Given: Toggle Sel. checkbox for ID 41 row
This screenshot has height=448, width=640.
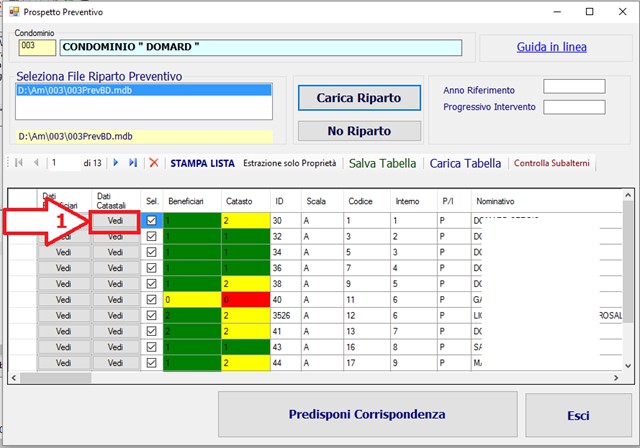Looking at the screenshot, I should (x=151, y=331).
